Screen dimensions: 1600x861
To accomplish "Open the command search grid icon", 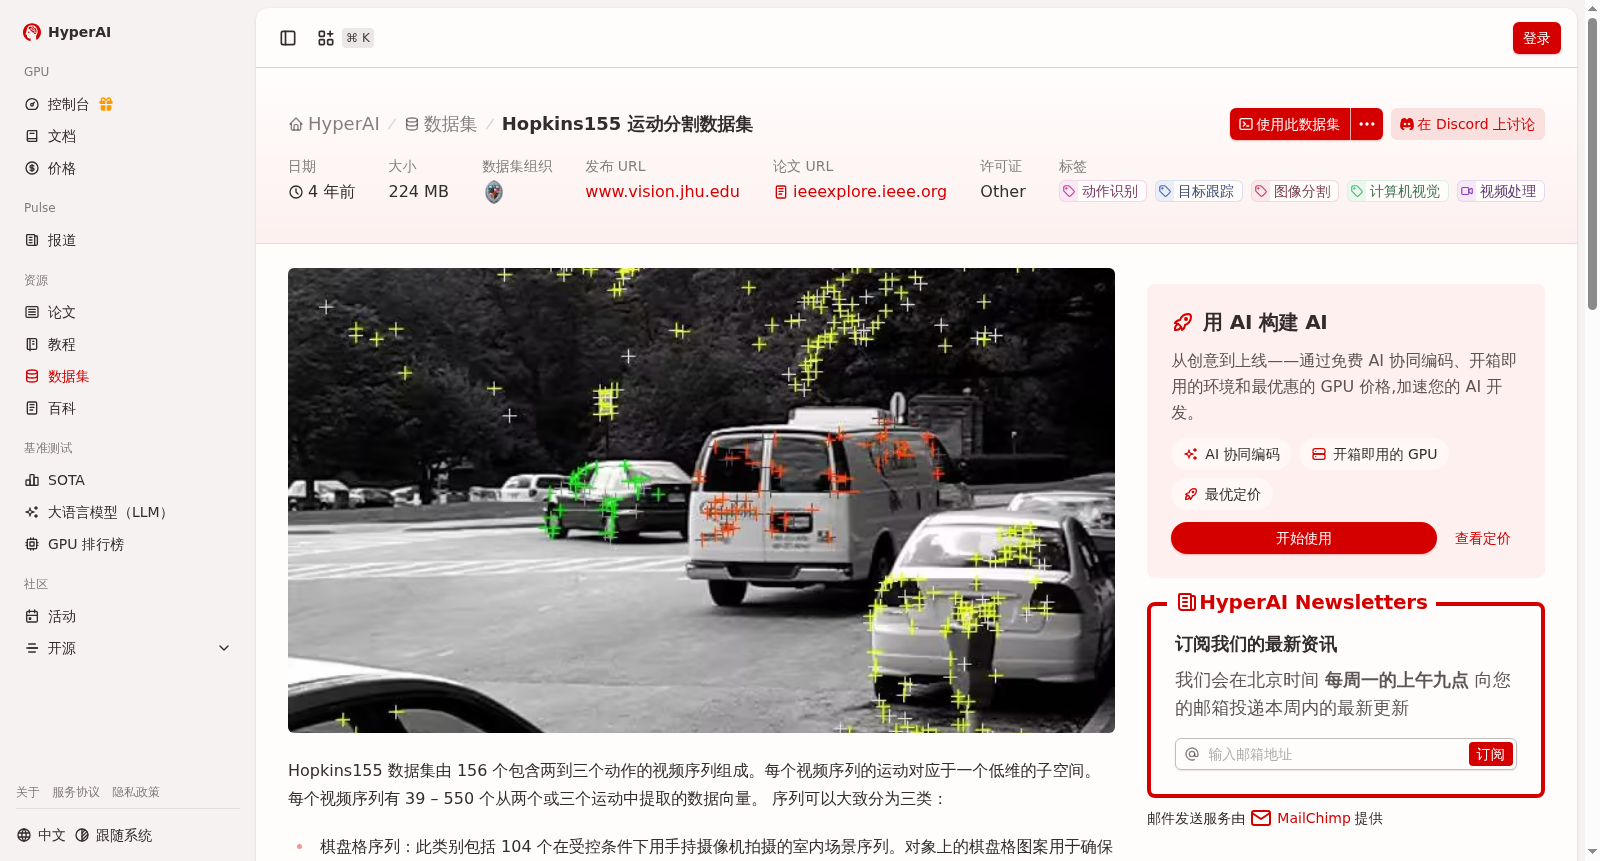I will [326, 38].
